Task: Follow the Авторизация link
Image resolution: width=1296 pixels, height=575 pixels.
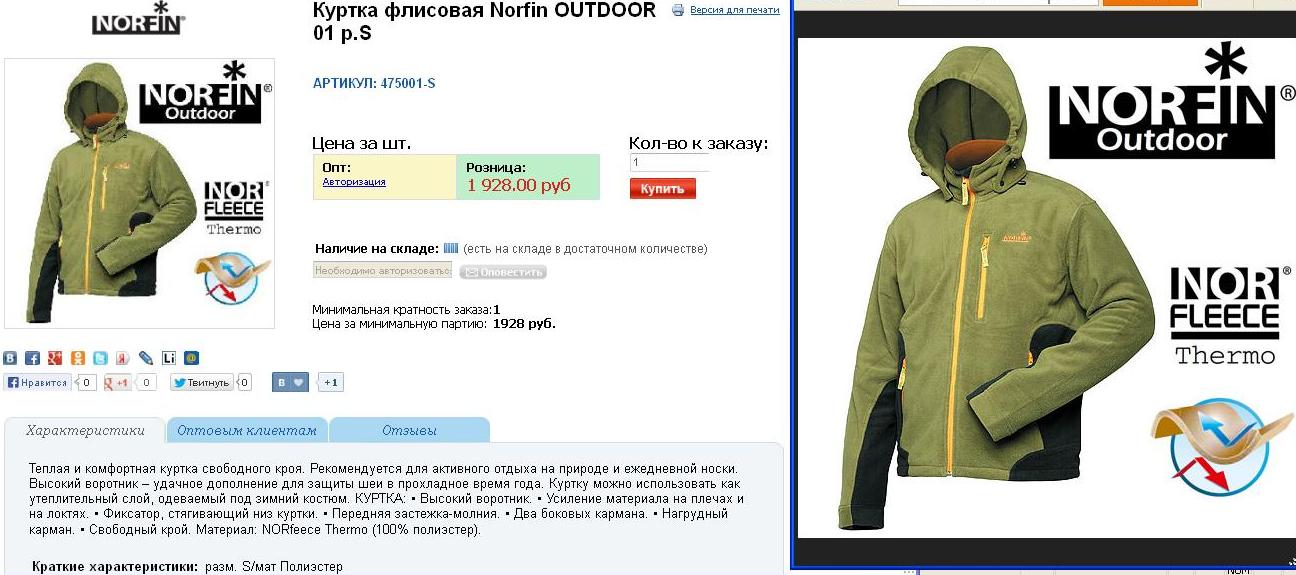Action: (354, 182)
